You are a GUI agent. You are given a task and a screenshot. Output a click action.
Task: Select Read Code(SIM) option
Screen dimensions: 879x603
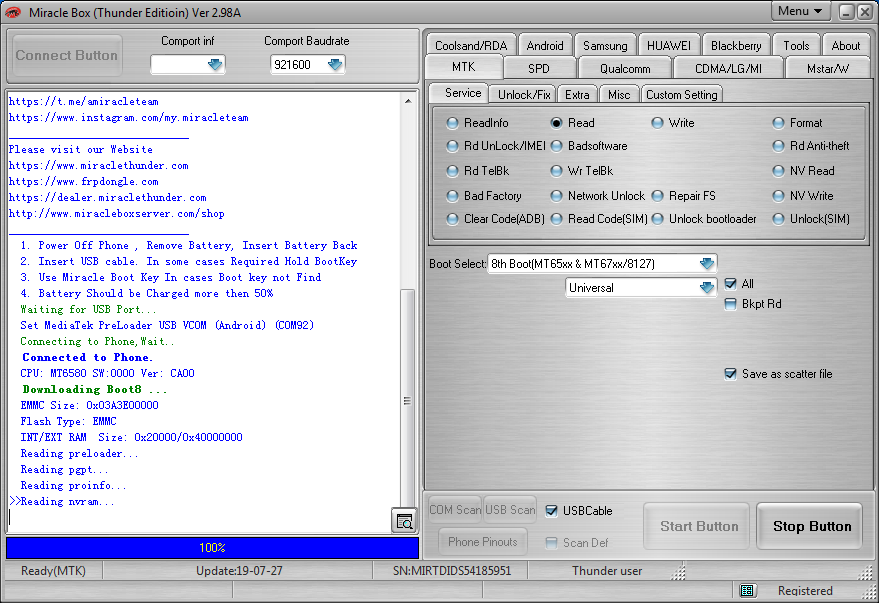click(x=599, y=219)
